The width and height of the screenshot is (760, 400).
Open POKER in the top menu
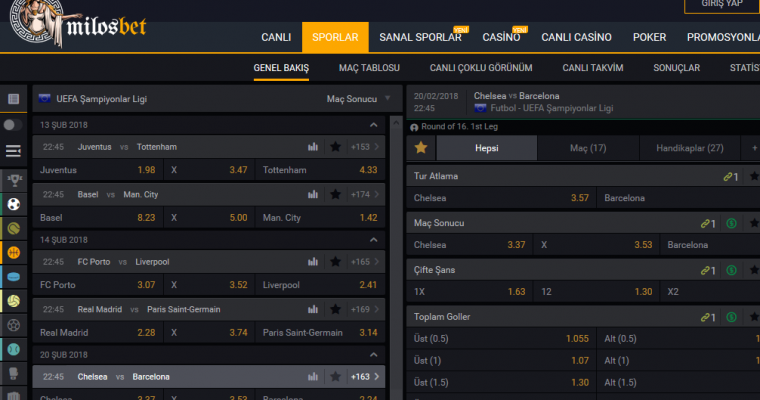[x=649, y=37]
